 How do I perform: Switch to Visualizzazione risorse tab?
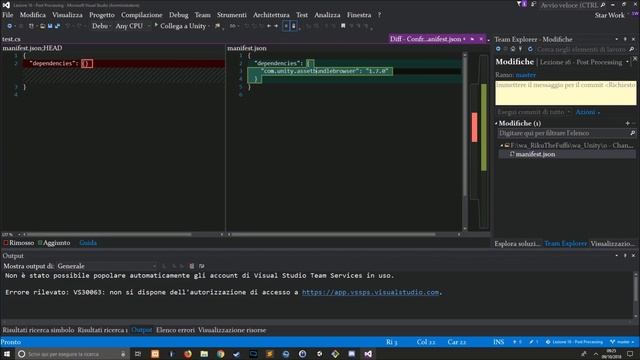(x=232, y=330)
